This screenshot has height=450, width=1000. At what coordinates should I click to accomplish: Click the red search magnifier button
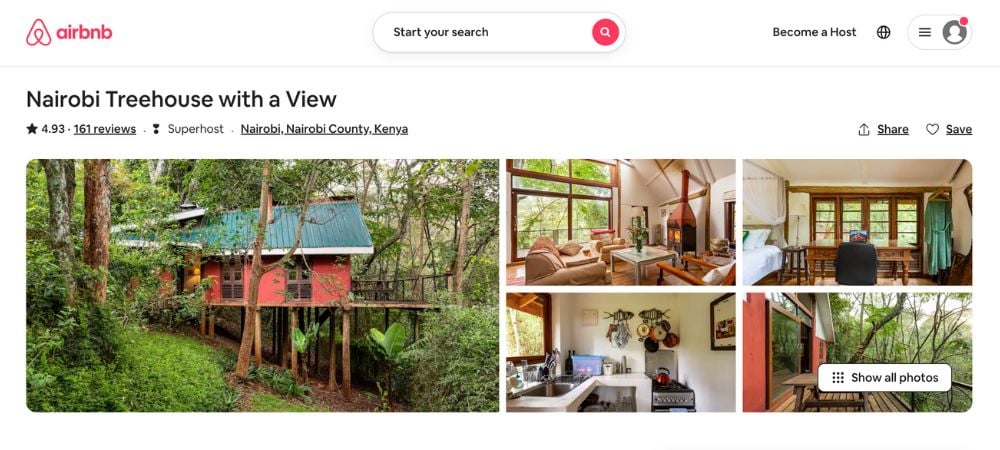click(x=605, y=32)
